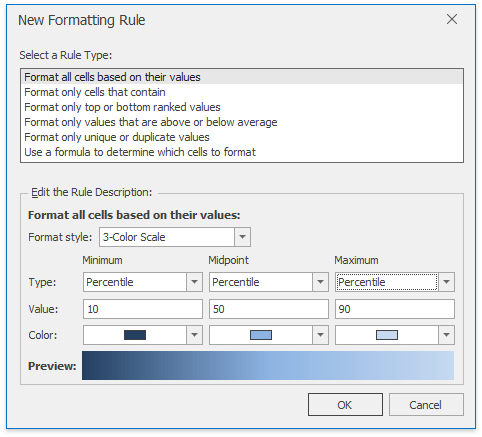Click the dark navy Minimum color swatch
This screenshot has width=482, height=437.
(135, 335)
